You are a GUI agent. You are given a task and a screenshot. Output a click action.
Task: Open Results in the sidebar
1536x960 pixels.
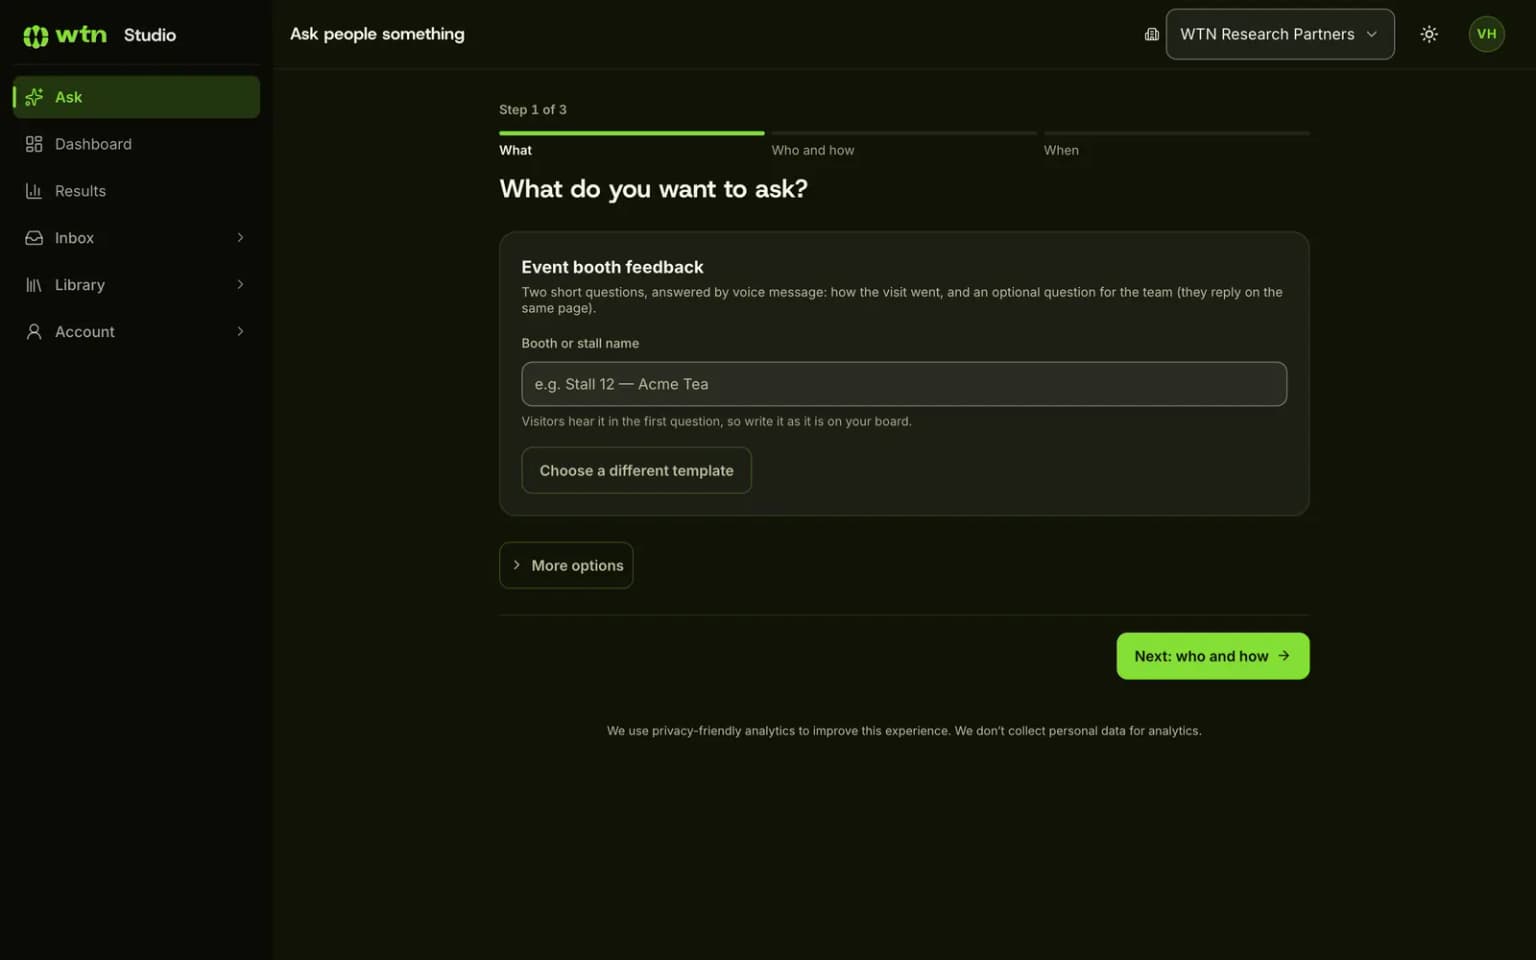click(x=136, y=191)
